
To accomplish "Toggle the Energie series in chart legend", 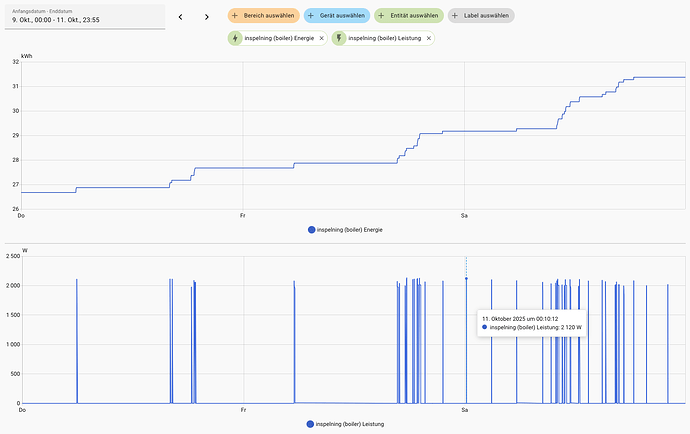I will click(346, 230).
